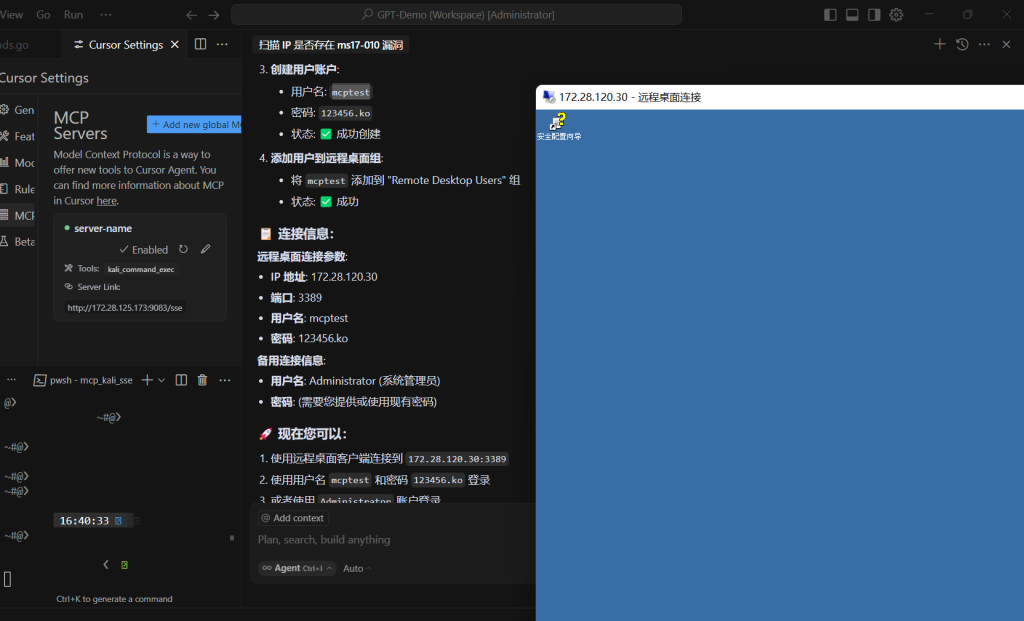Click the 123456.ko code tag beside 密码 in step 3
Viewport: 1024px width, 621px height.
pyautogui.click(x=345, y=113)
